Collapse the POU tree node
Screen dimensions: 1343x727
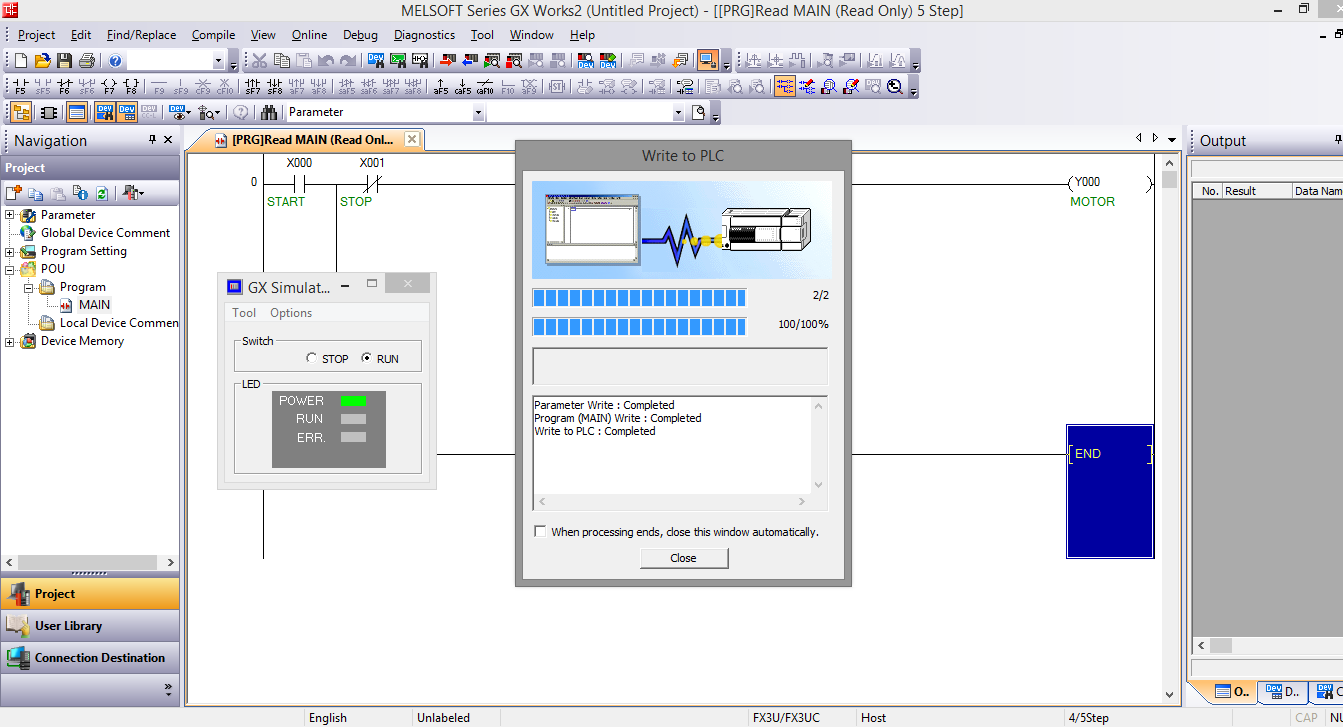[10, 269]
